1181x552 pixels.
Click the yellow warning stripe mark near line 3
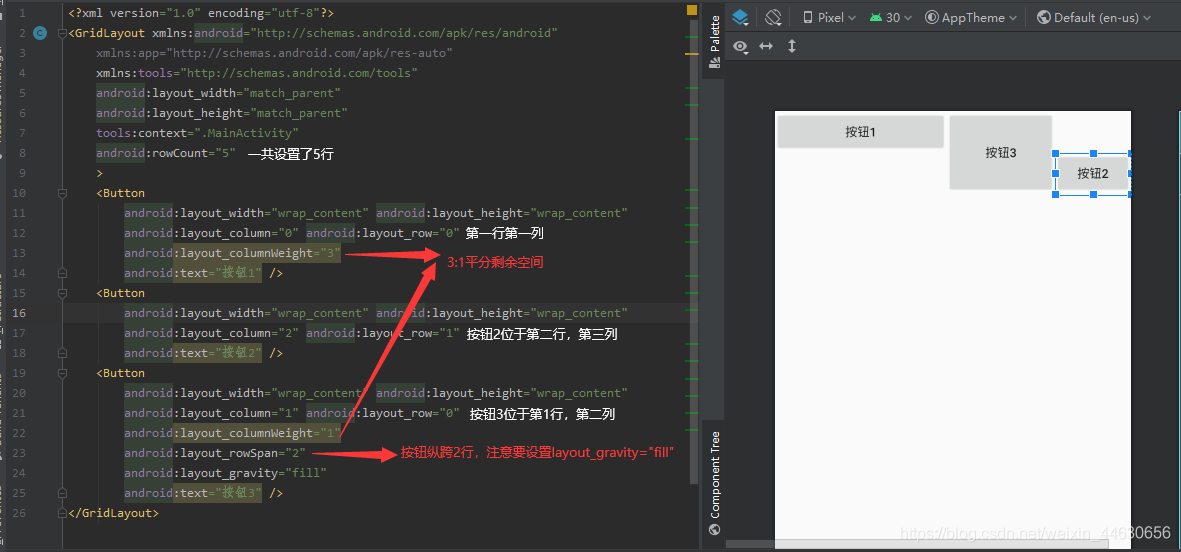[x=692, y=54]
